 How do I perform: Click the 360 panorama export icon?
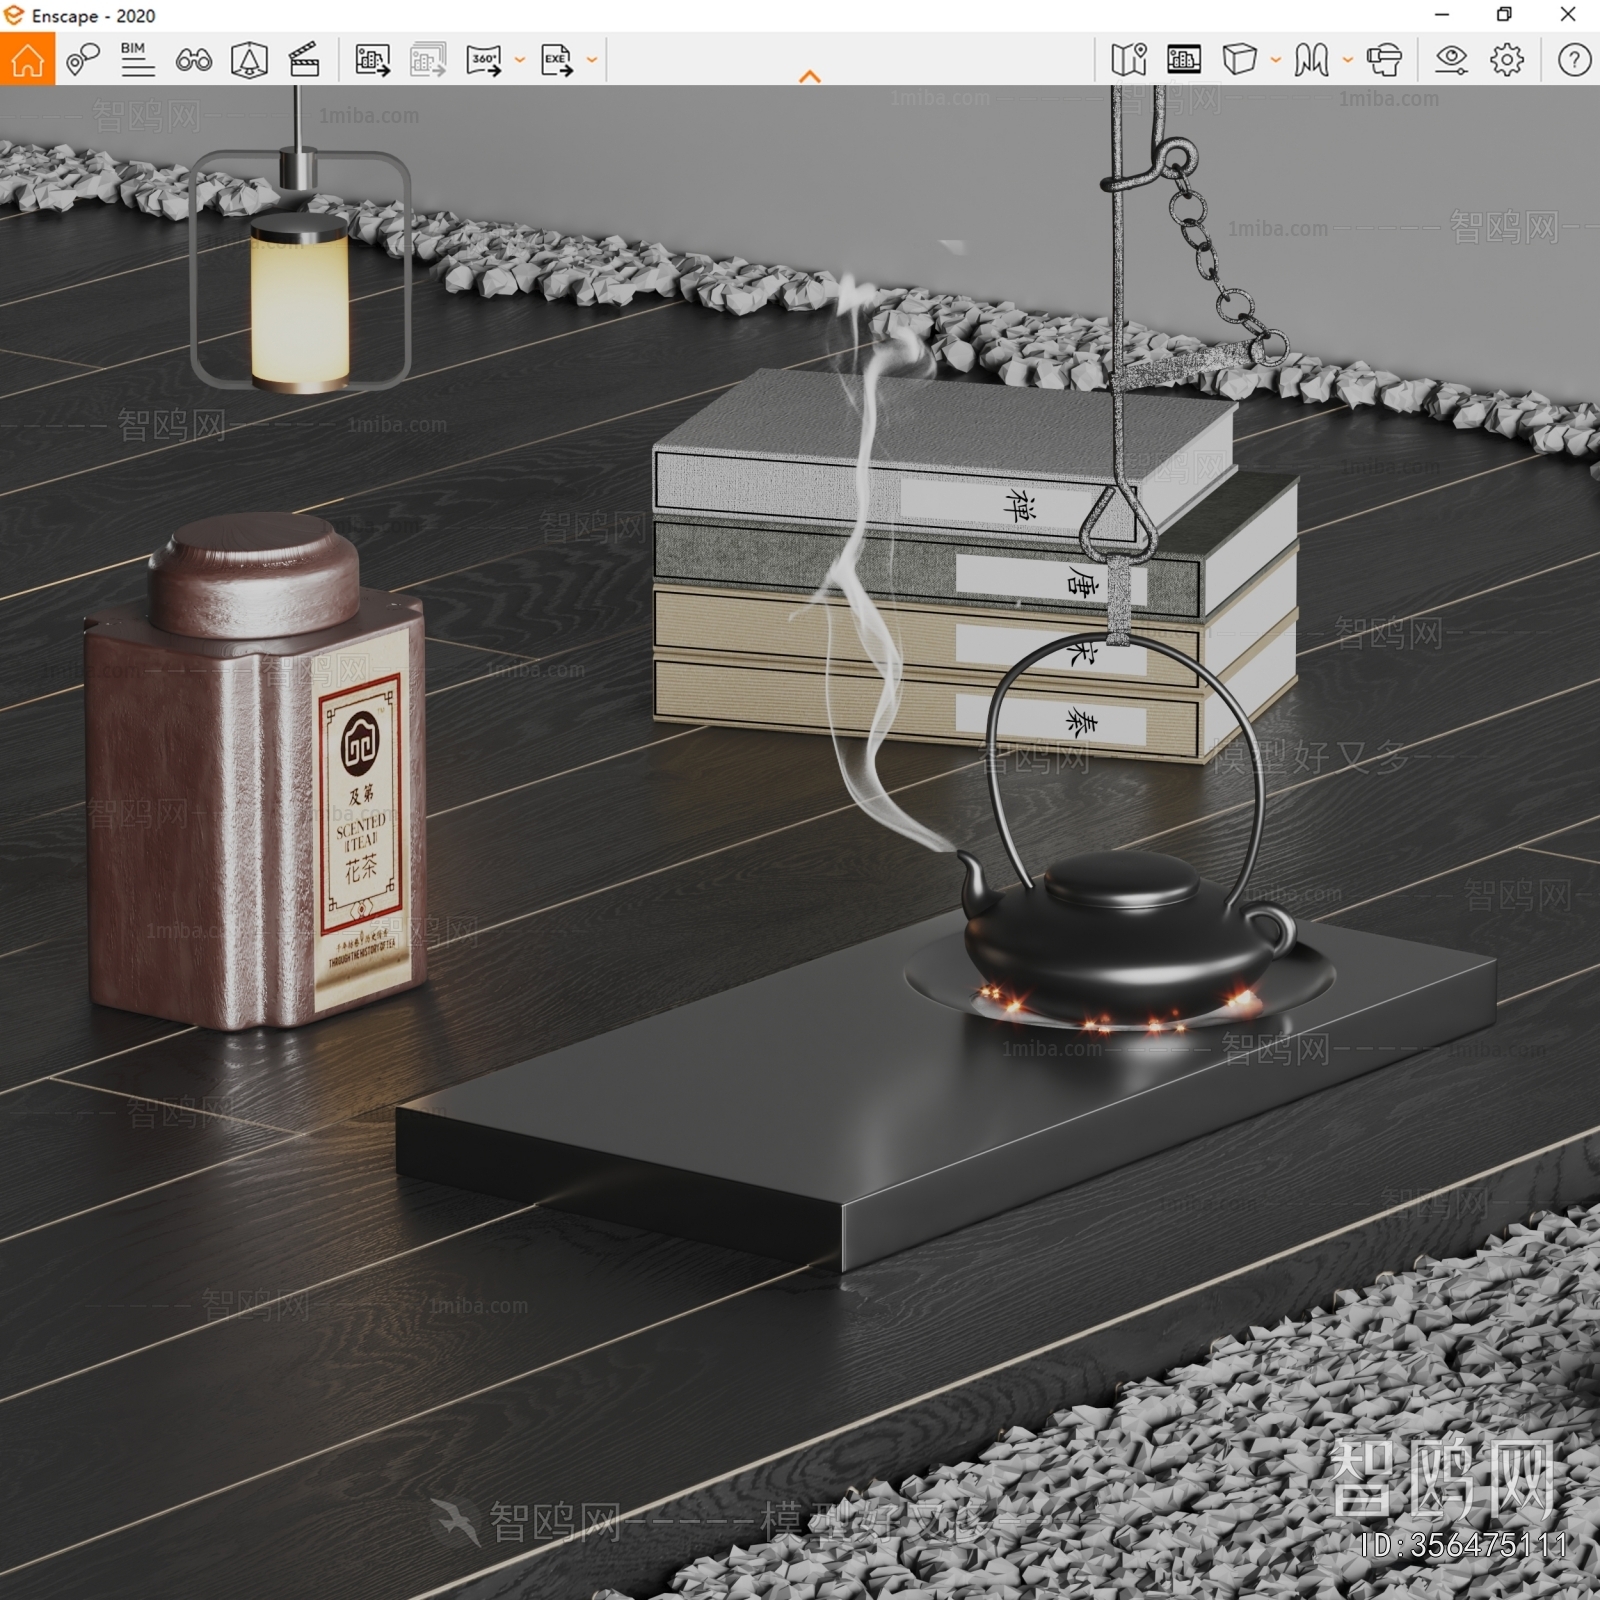(x=485, y=60)
